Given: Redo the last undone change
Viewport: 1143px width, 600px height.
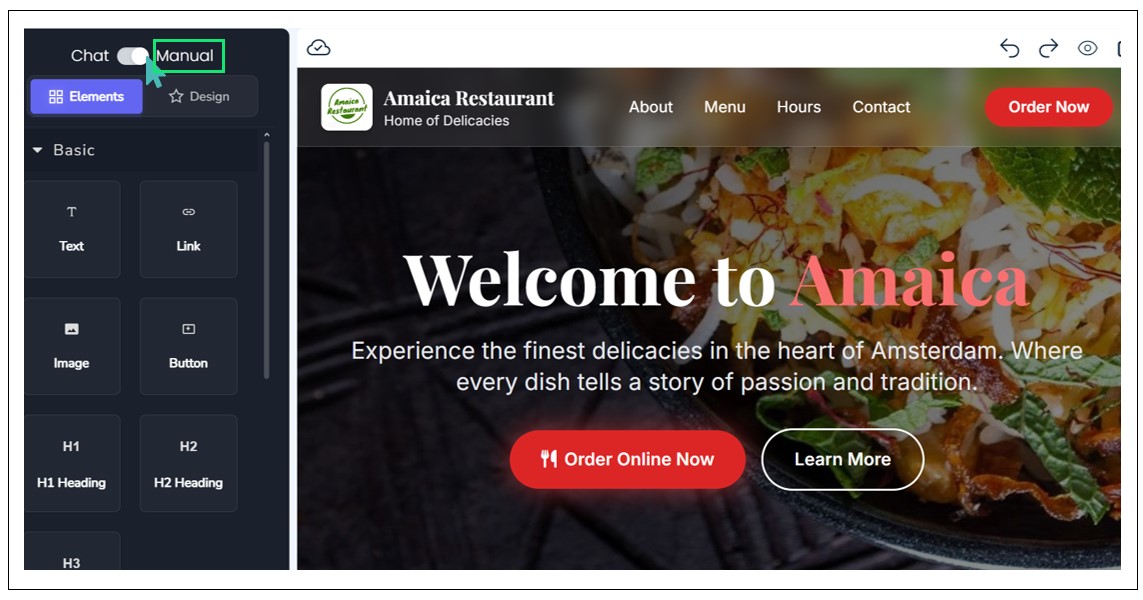Looking at the screenshot, I should (x=1048, y=48).
